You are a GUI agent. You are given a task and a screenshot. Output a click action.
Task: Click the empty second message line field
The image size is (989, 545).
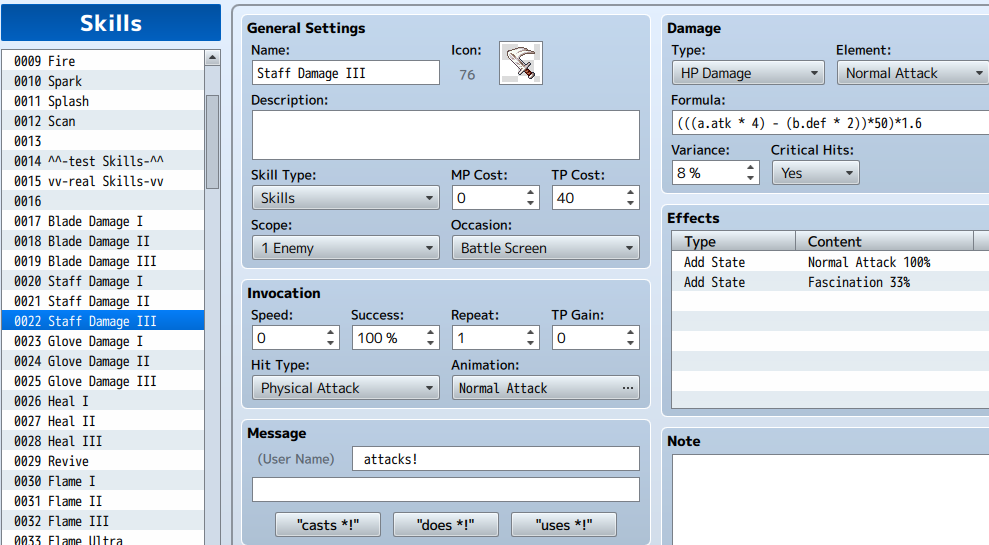coord(445,489)
